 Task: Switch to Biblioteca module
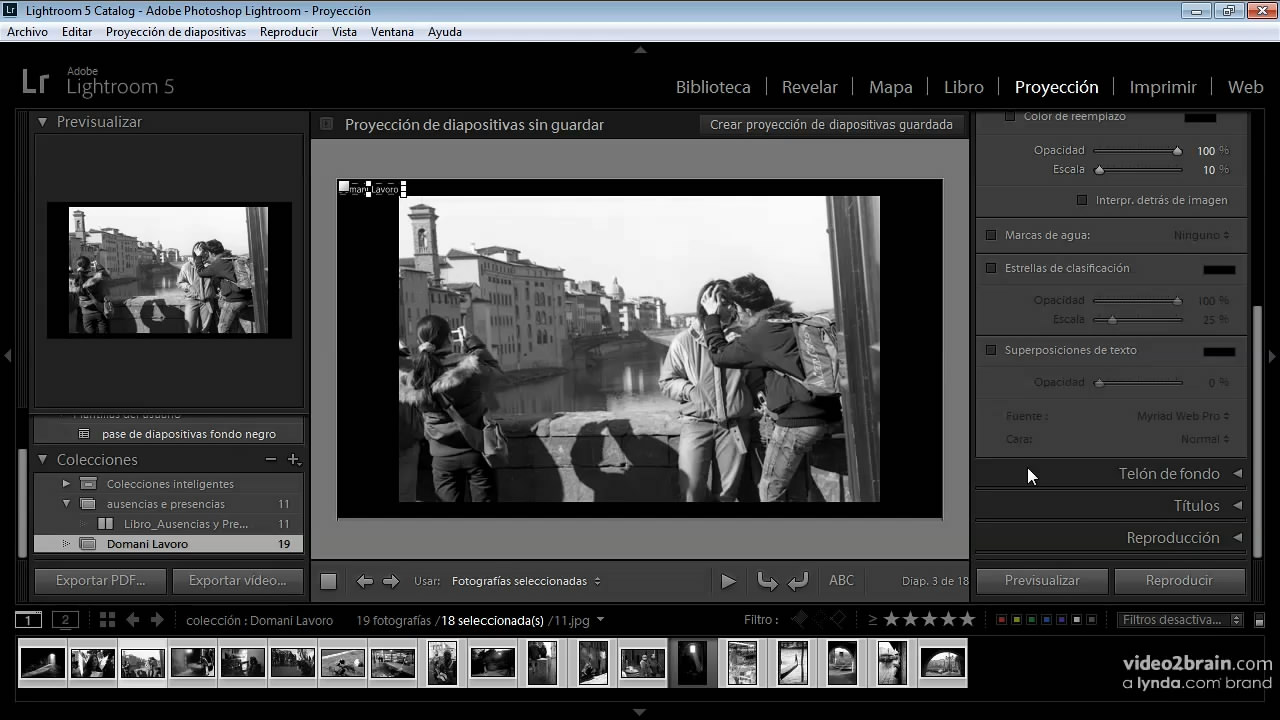tap(713, 87)
